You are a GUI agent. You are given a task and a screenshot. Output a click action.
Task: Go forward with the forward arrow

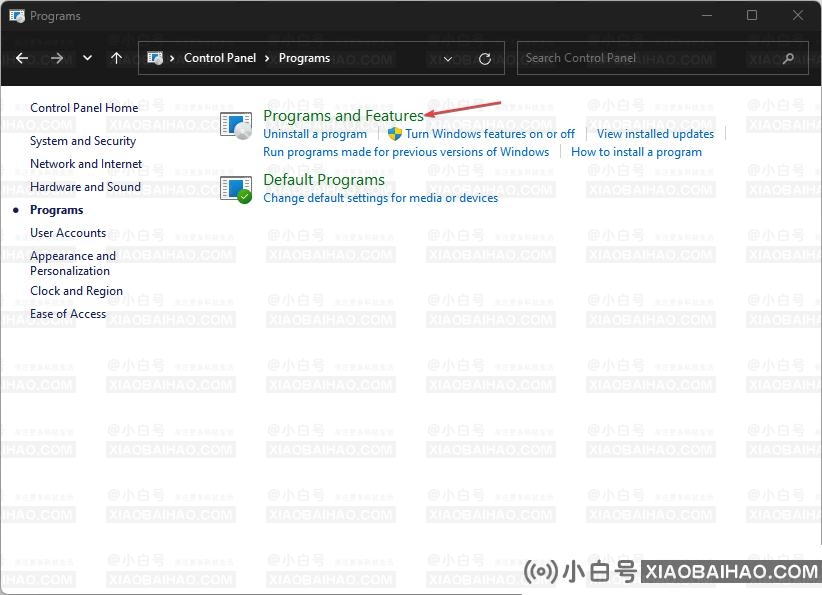pos(57,58)
